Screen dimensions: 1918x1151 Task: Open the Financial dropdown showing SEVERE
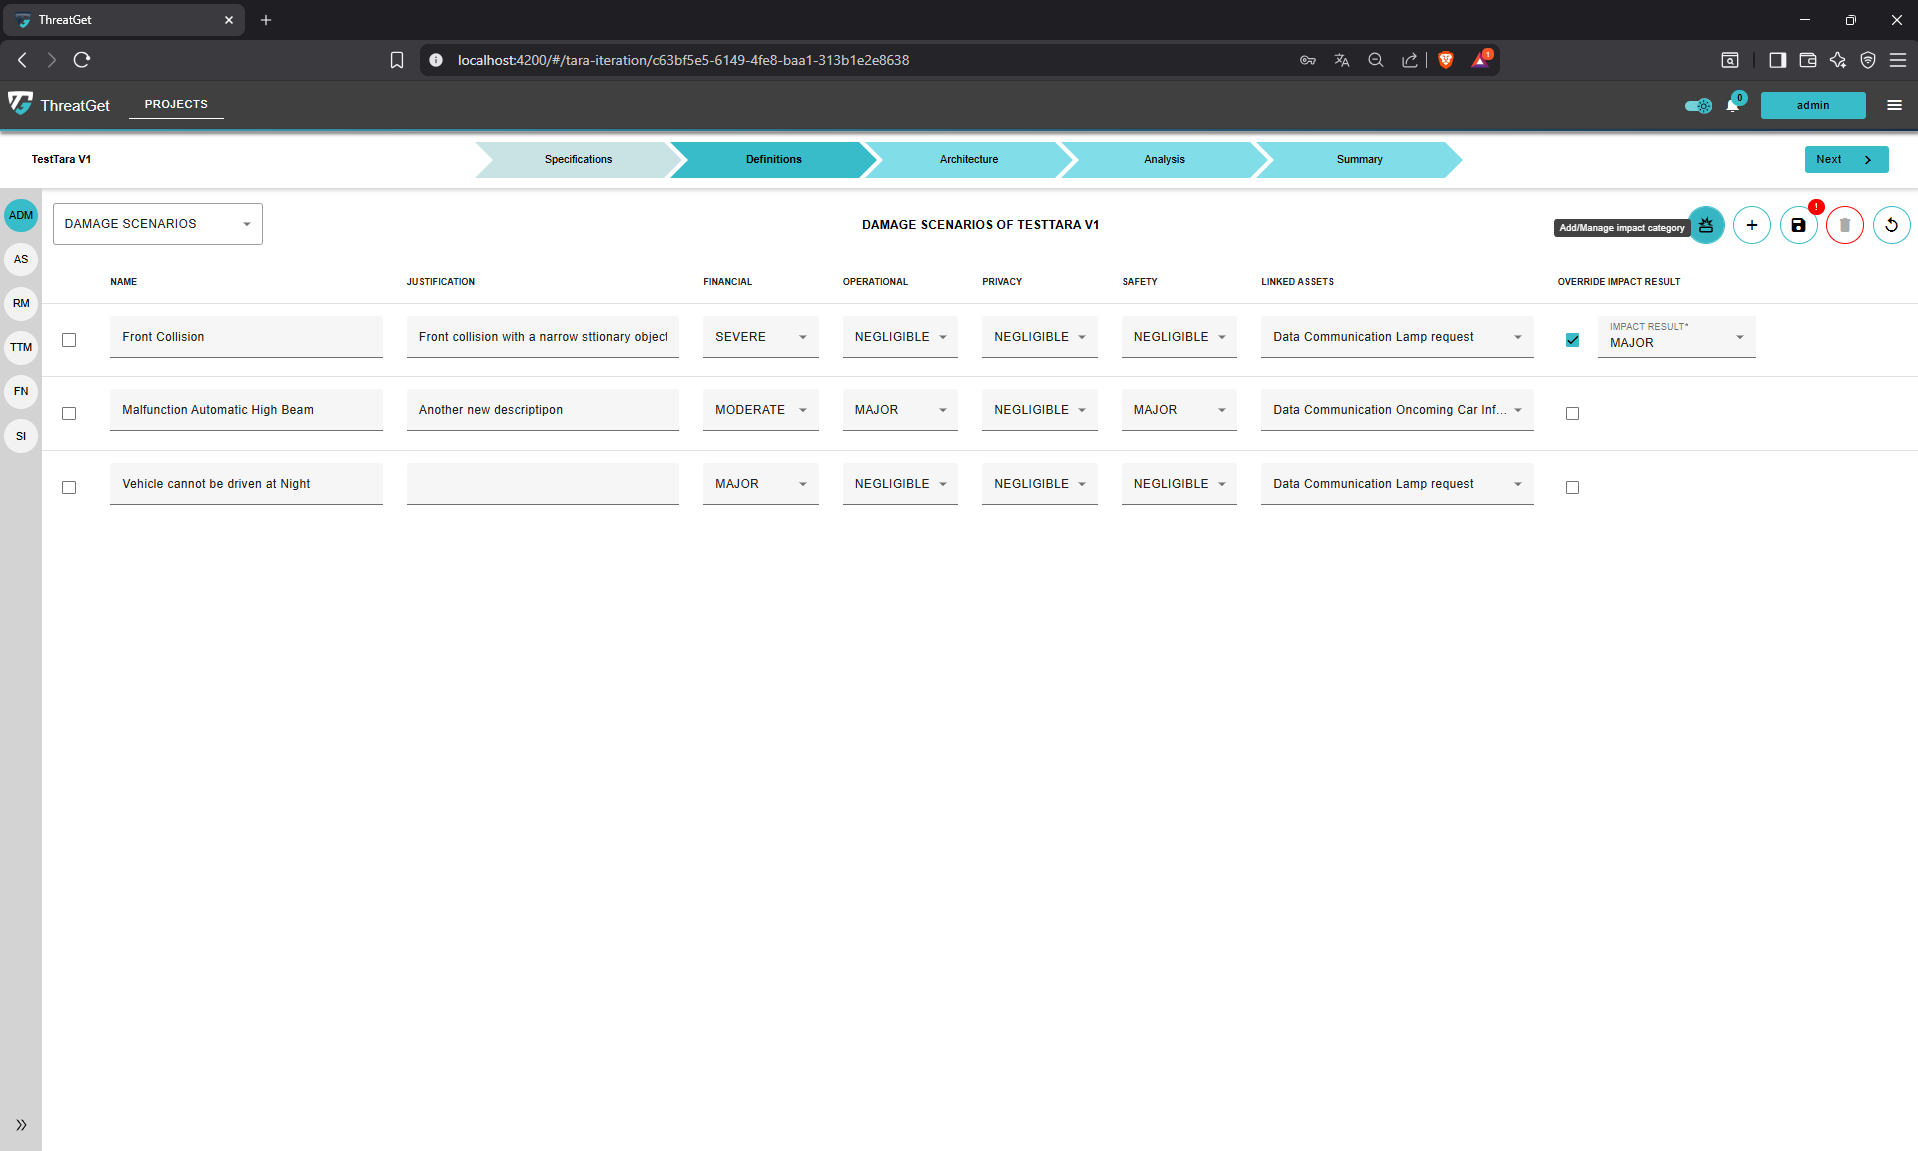pyautogui.click(x=760, y=337)
